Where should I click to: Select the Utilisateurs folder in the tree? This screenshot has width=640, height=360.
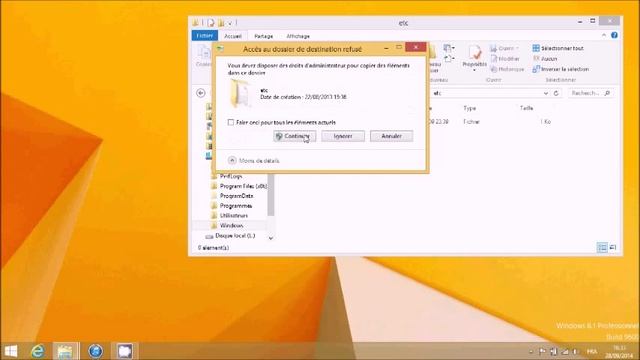click(x=234, y=216)
